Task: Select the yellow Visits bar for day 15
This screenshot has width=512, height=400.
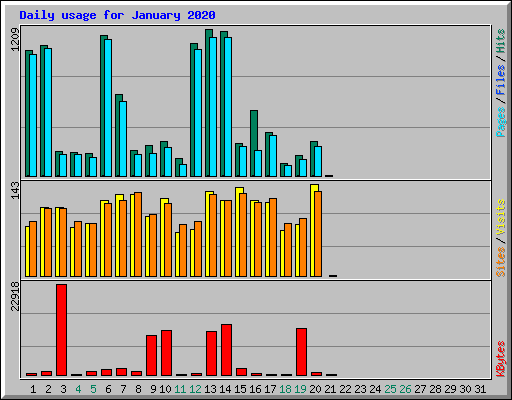Action: pos(238,232)
